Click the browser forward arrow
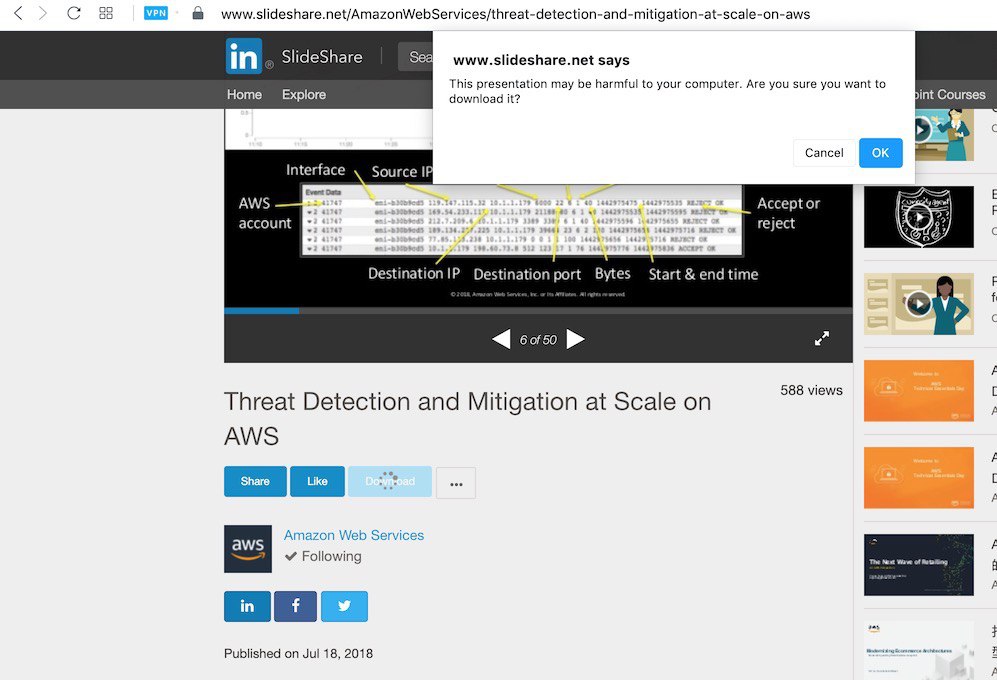 [x=43, y=13]
